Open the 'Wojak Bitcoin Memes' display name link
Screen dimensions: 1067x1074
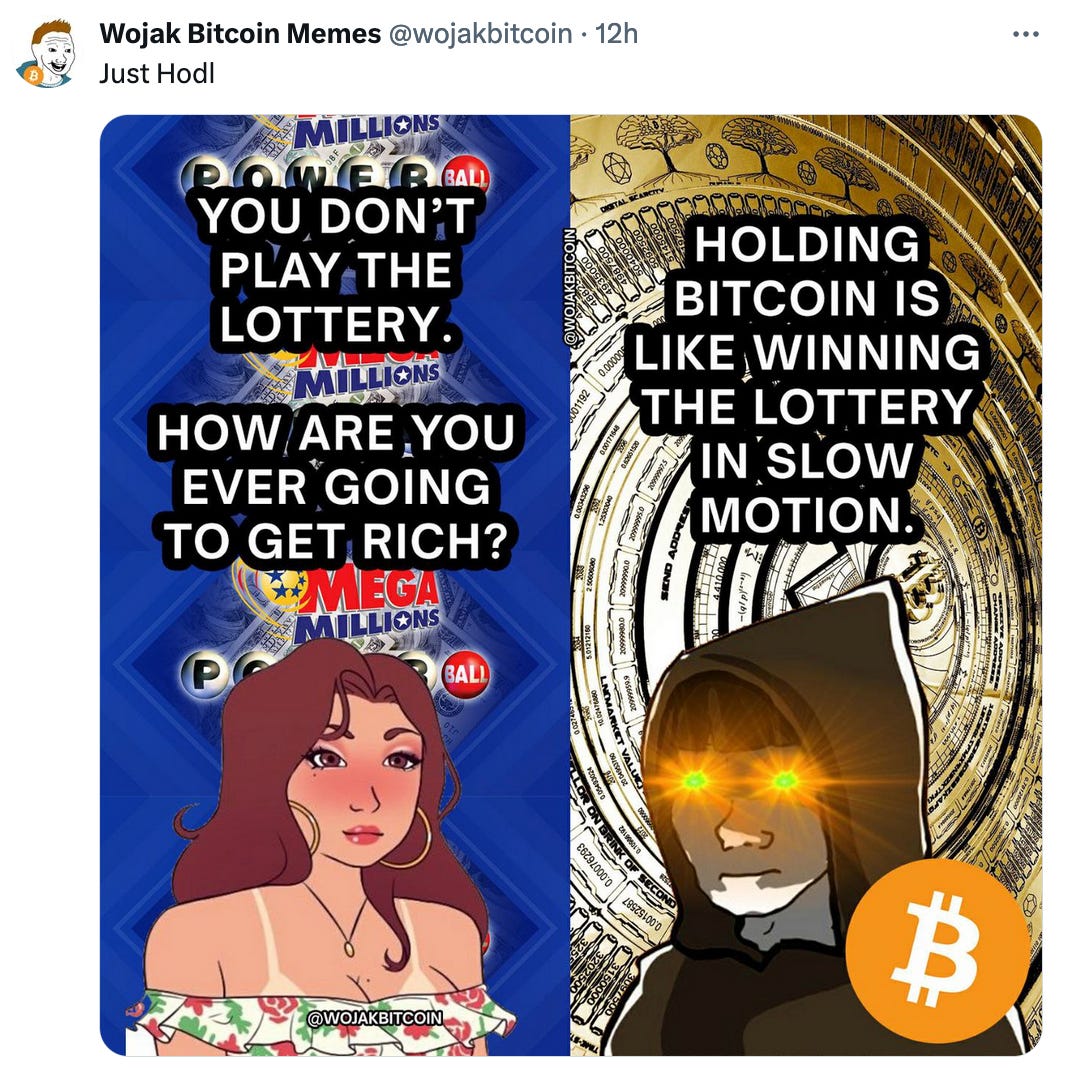point(240,33)
